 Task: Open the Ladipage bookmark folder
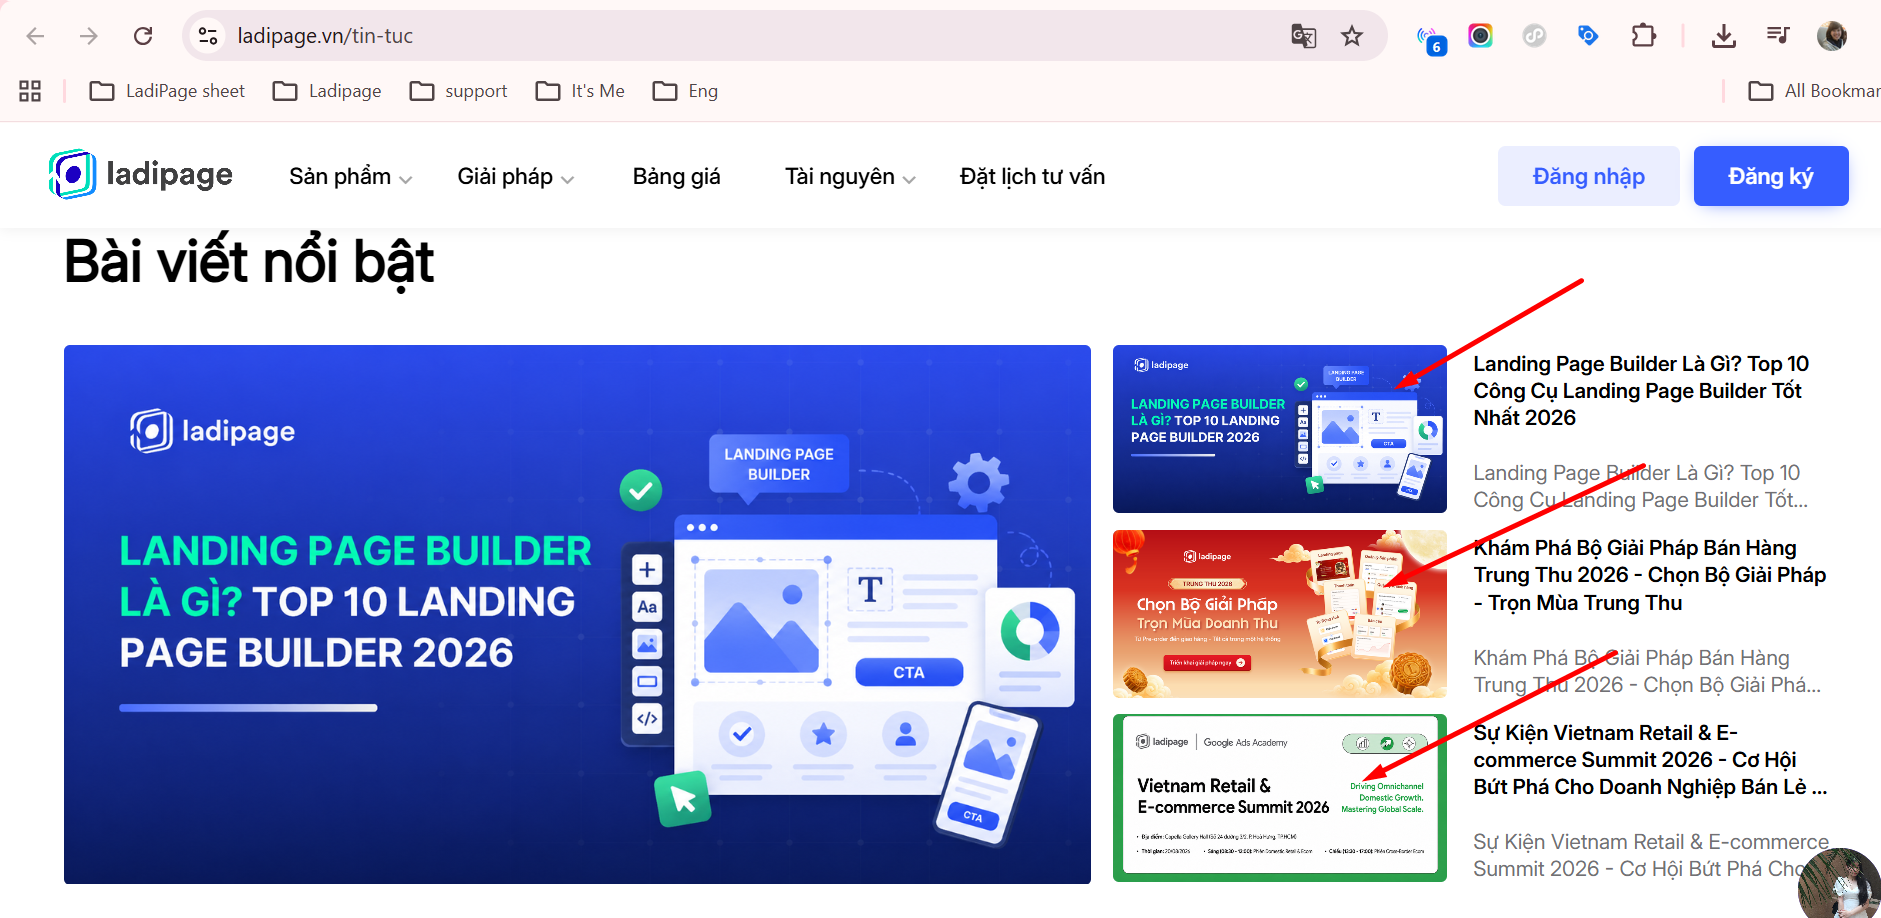point(327,91)
